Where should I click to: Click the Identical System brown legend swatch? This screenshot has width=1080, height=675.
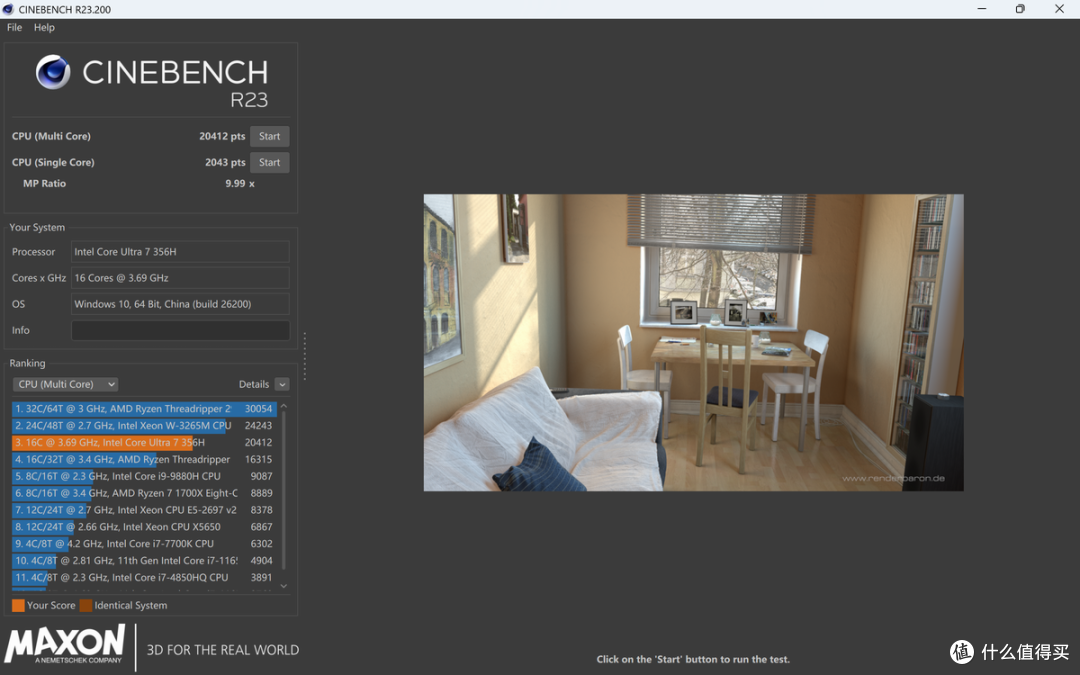[x=86, y=605]
